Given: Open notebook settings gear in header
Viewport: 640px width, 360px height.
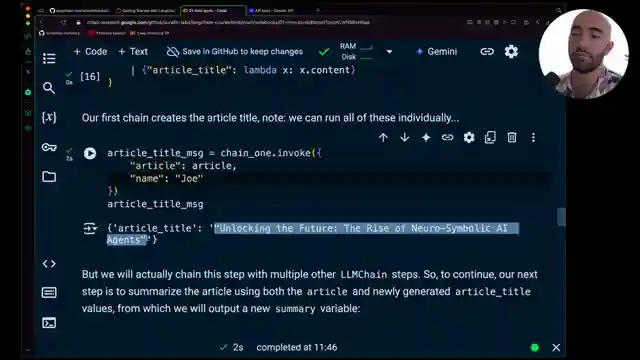Looking at the screenshot, I should click(511, 52).
